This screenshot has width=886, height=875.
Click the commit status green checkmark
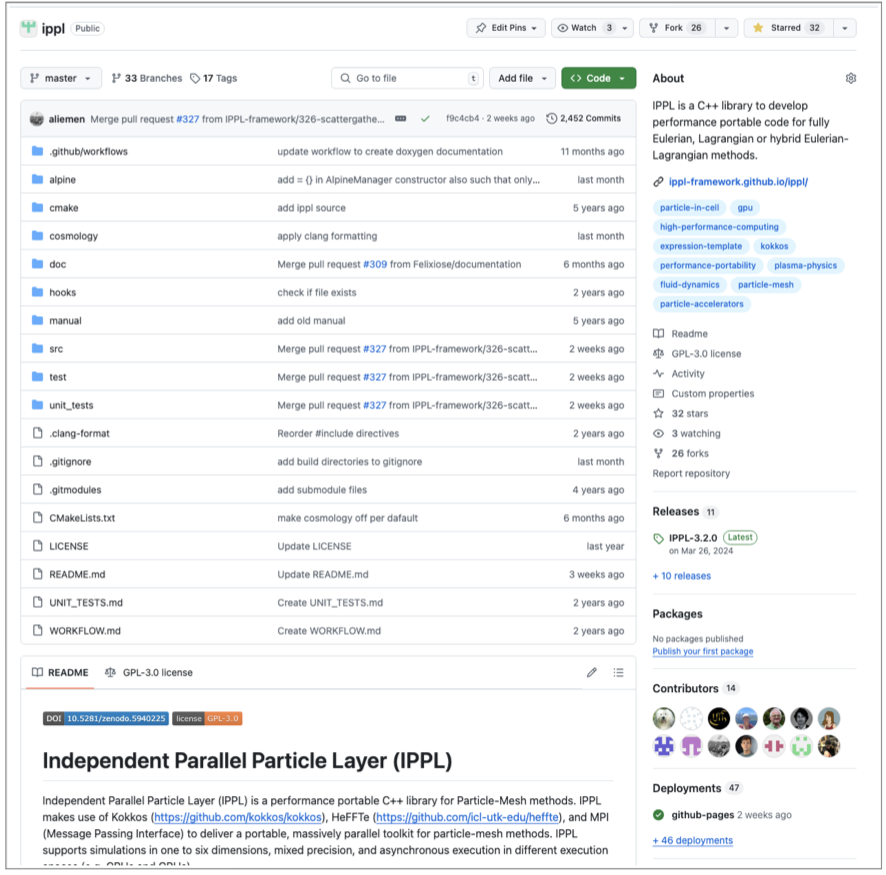coord(425,118)
